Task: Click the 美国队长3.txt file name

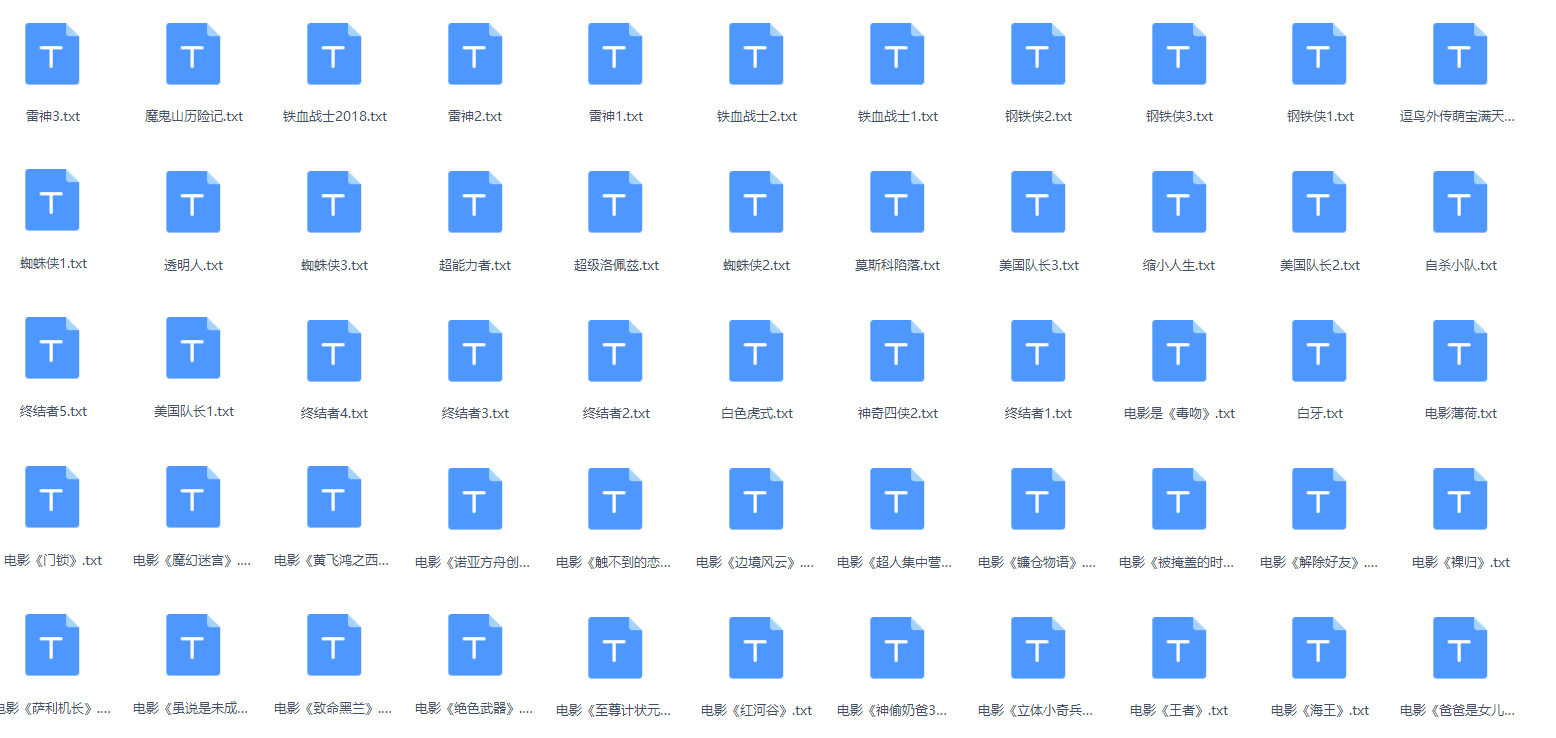Action: click(1038, 266)
